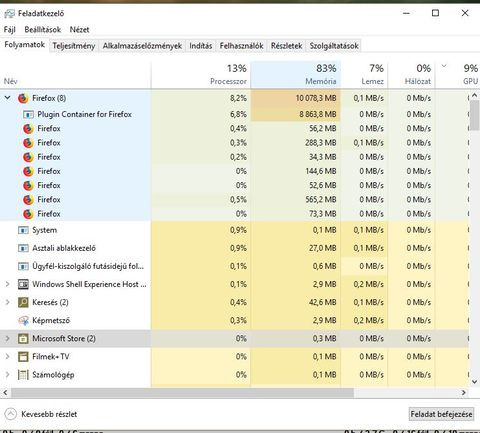Switch to the Szolgáltatások tab
The height and width of the screenshot is (433, 480).
(334, 46)
